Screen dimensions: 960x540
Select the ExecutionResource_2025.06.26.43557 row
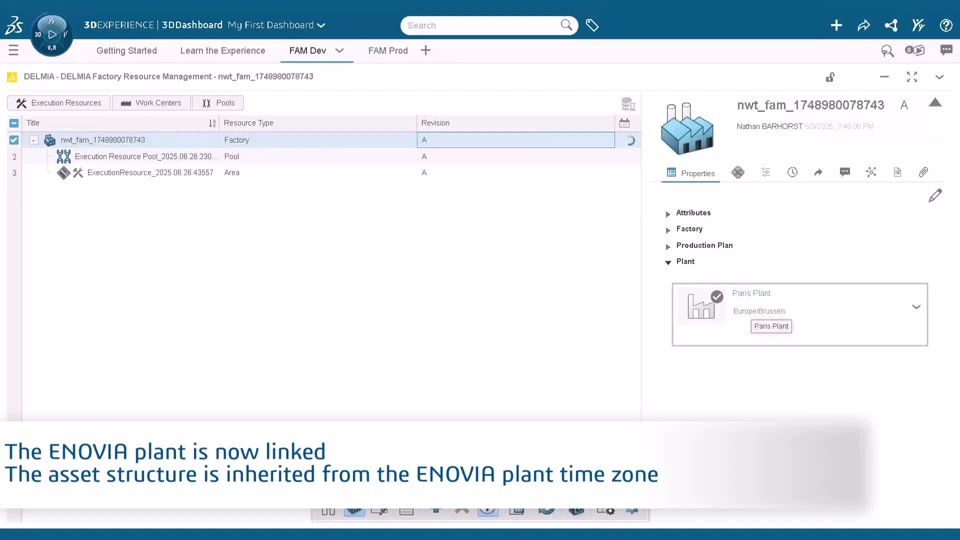click(150, 173)
